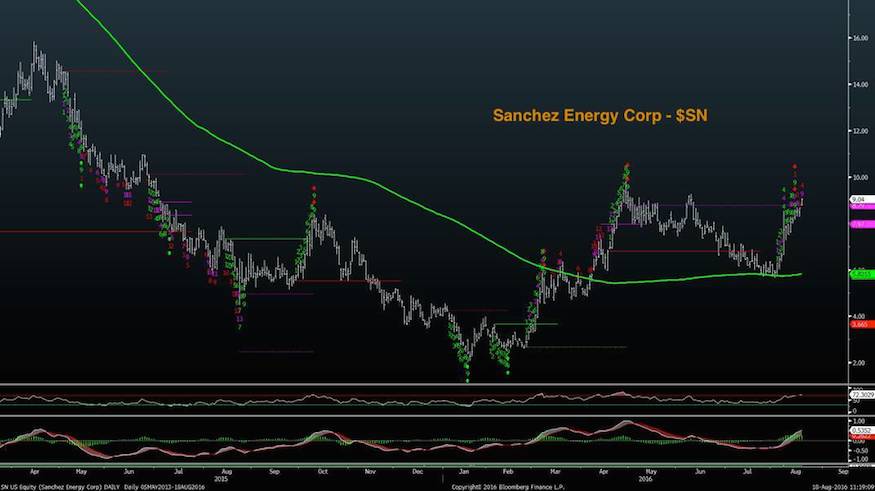Screen dimensions: 875x491
Task: Click the Oct month label on time axis
Action: pyautogui.click(x=323, y=471)
